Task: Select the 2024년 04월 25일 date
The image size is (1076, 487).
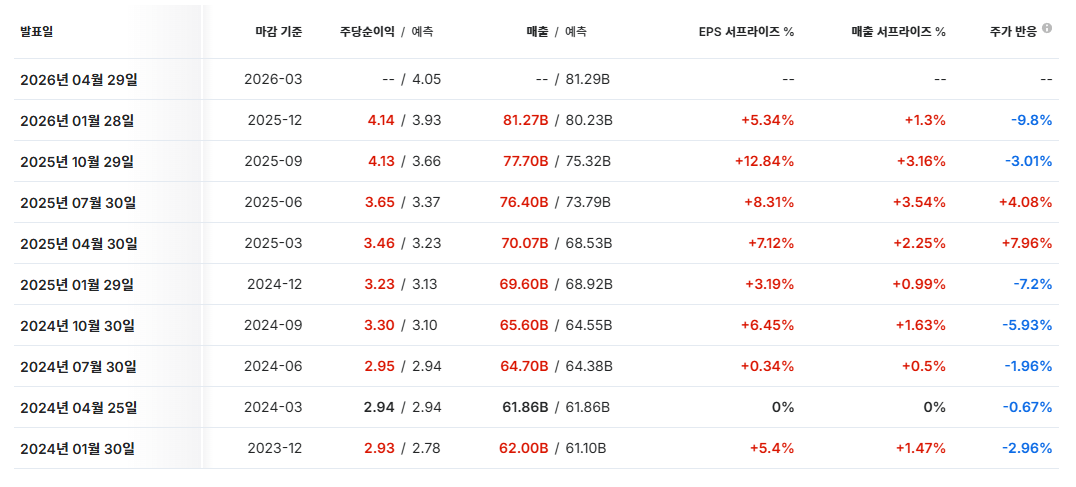Action: 78,407
